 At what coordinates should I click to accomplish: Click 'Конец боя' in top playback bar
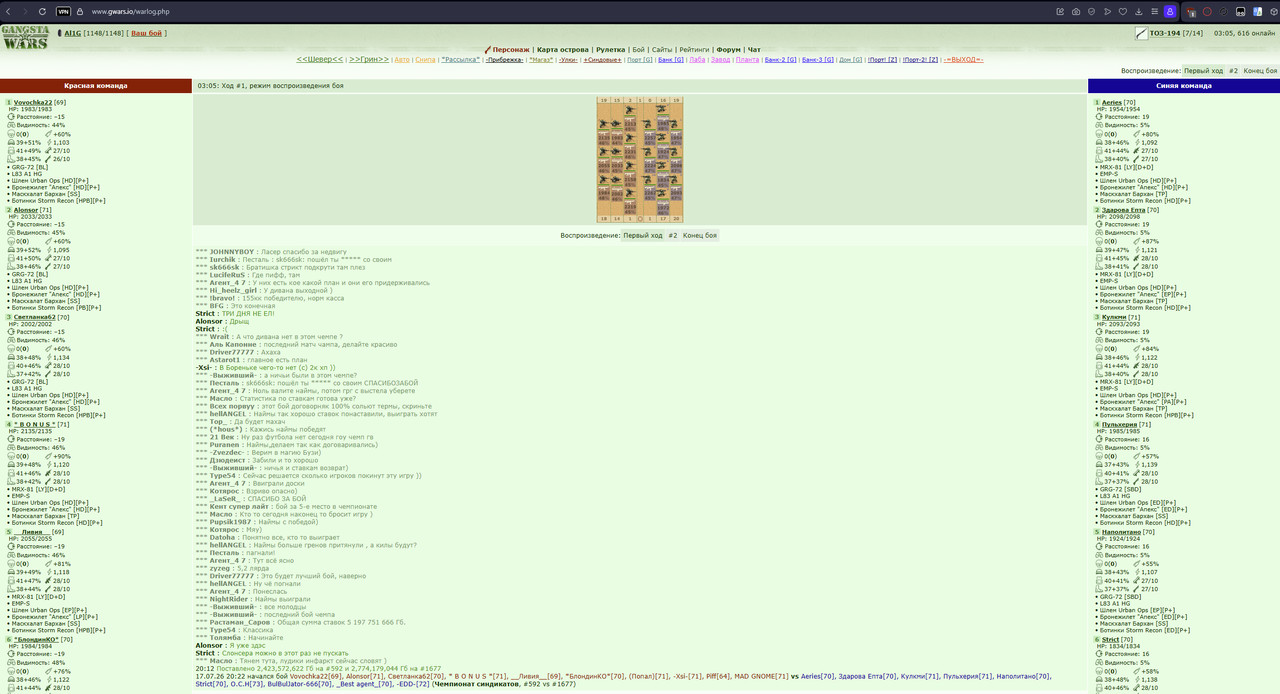(x=1260, y=71)
